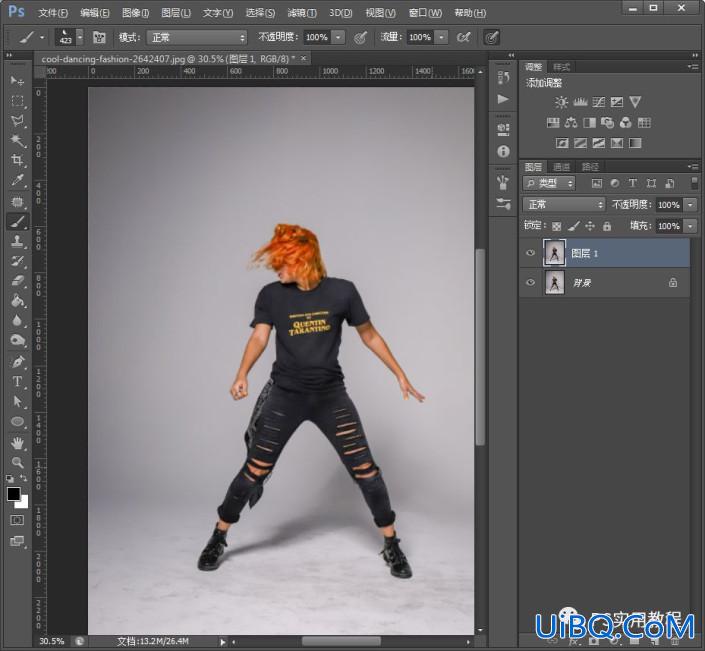The height and width of the screenshot is (651, 705).
Task: Select the Eyedropper tool
Action: 18,180
